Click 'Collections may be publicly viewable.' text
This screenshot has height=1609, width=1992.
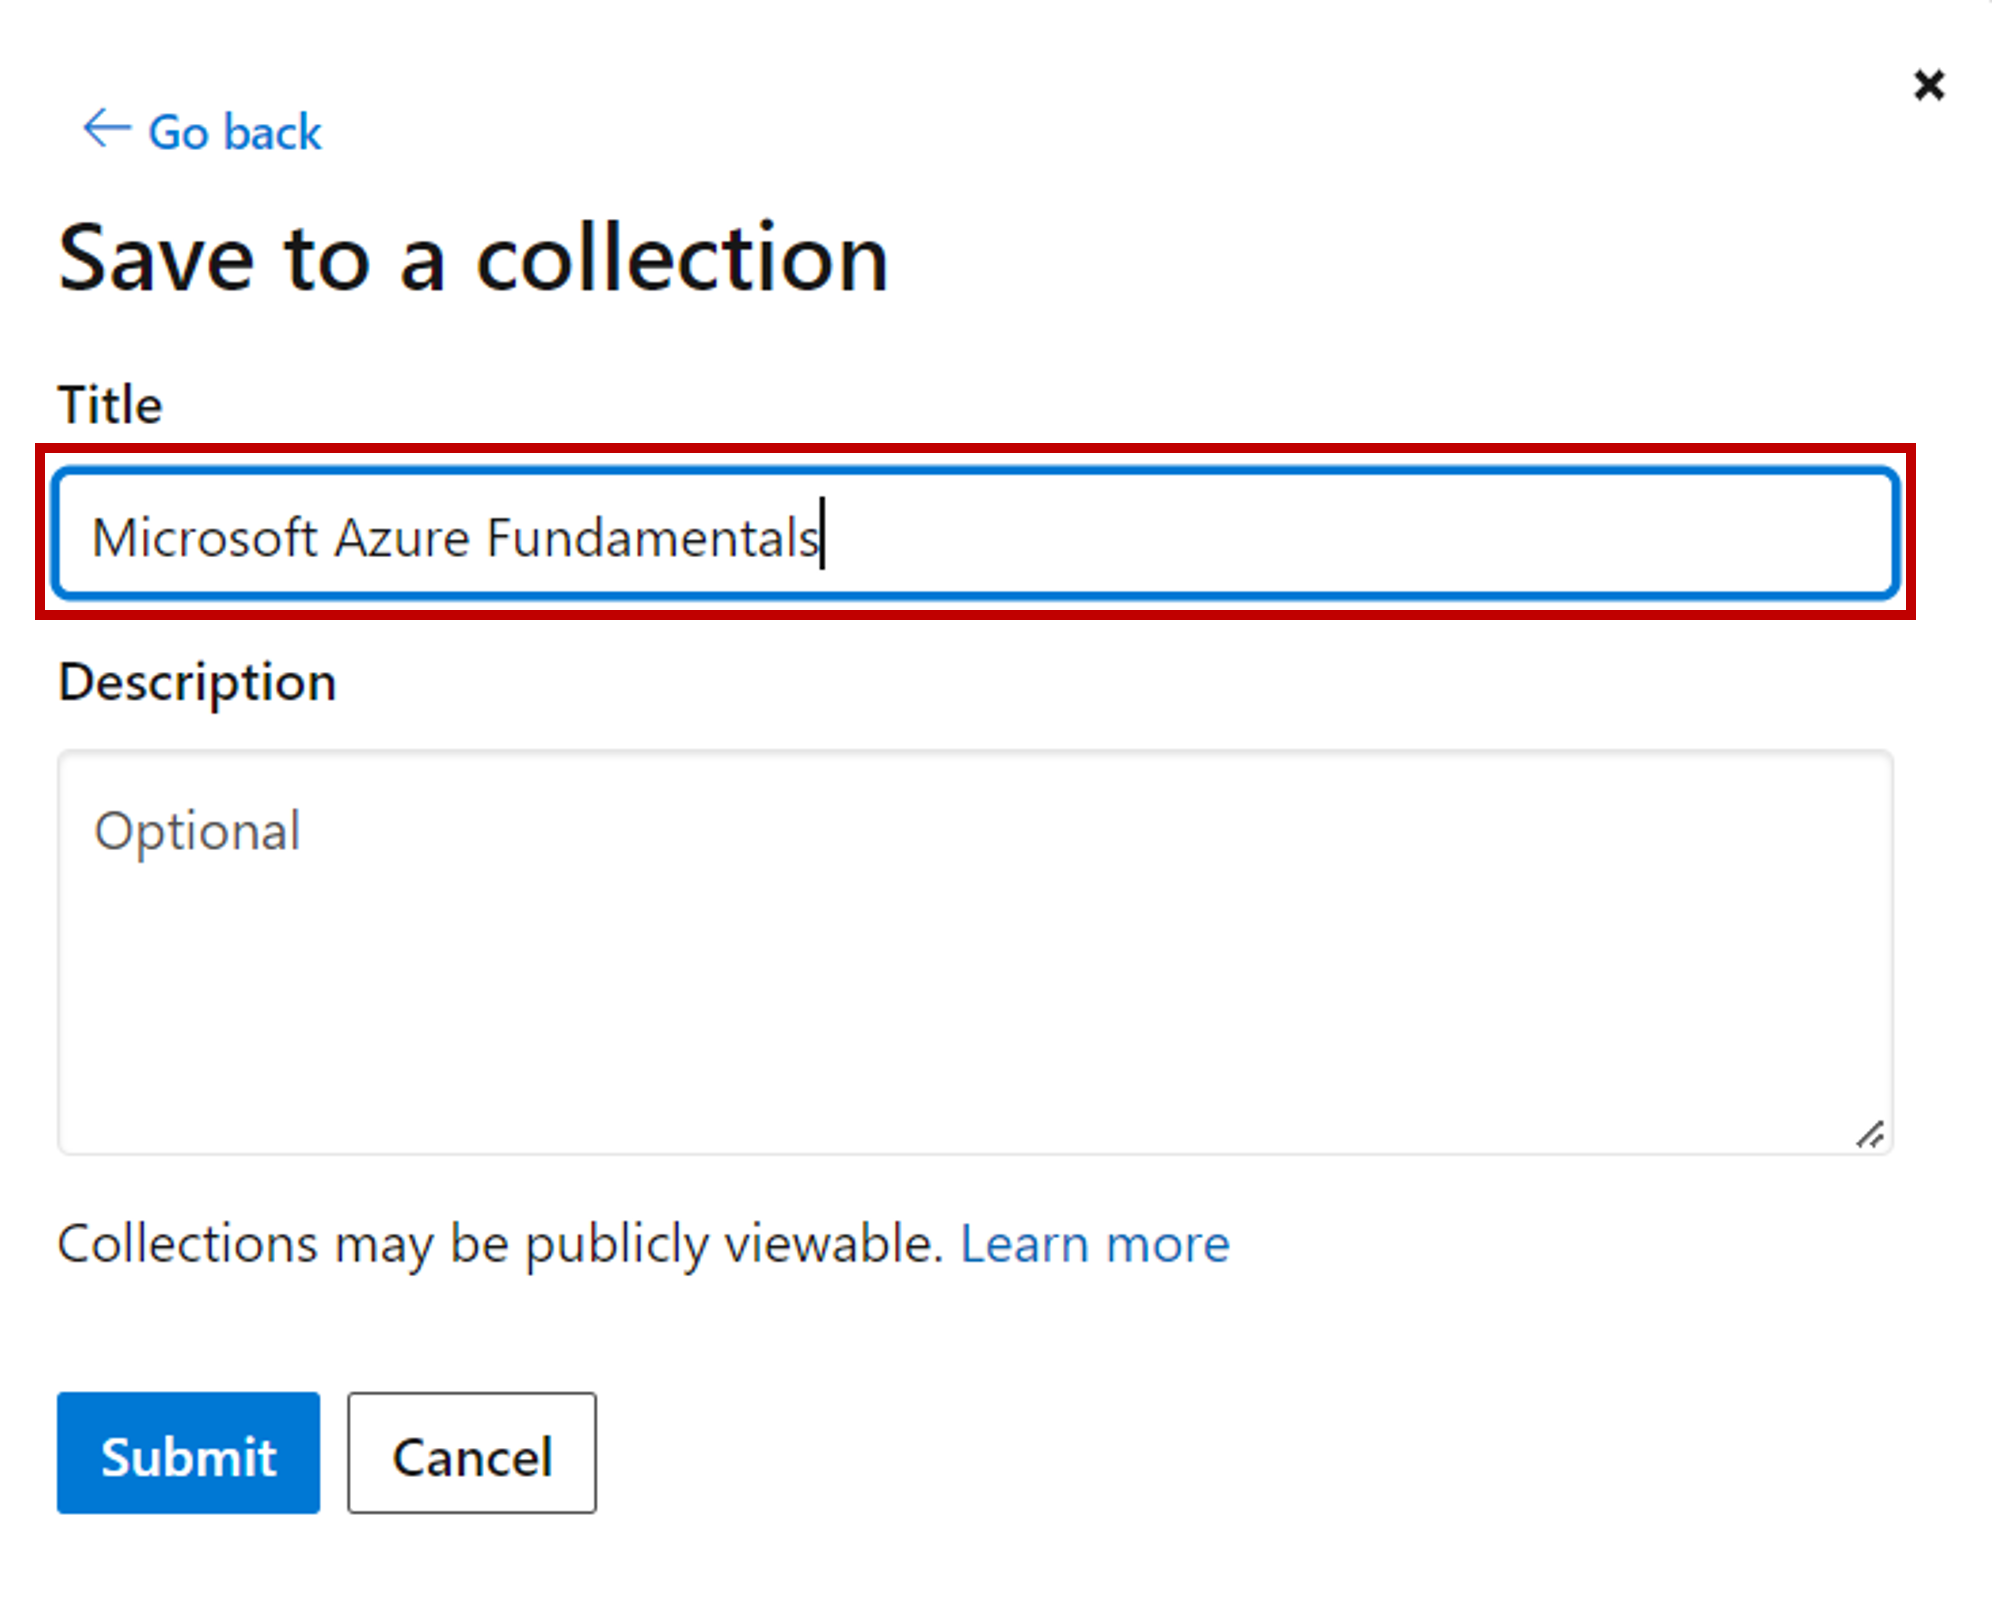pos(500,1244)
